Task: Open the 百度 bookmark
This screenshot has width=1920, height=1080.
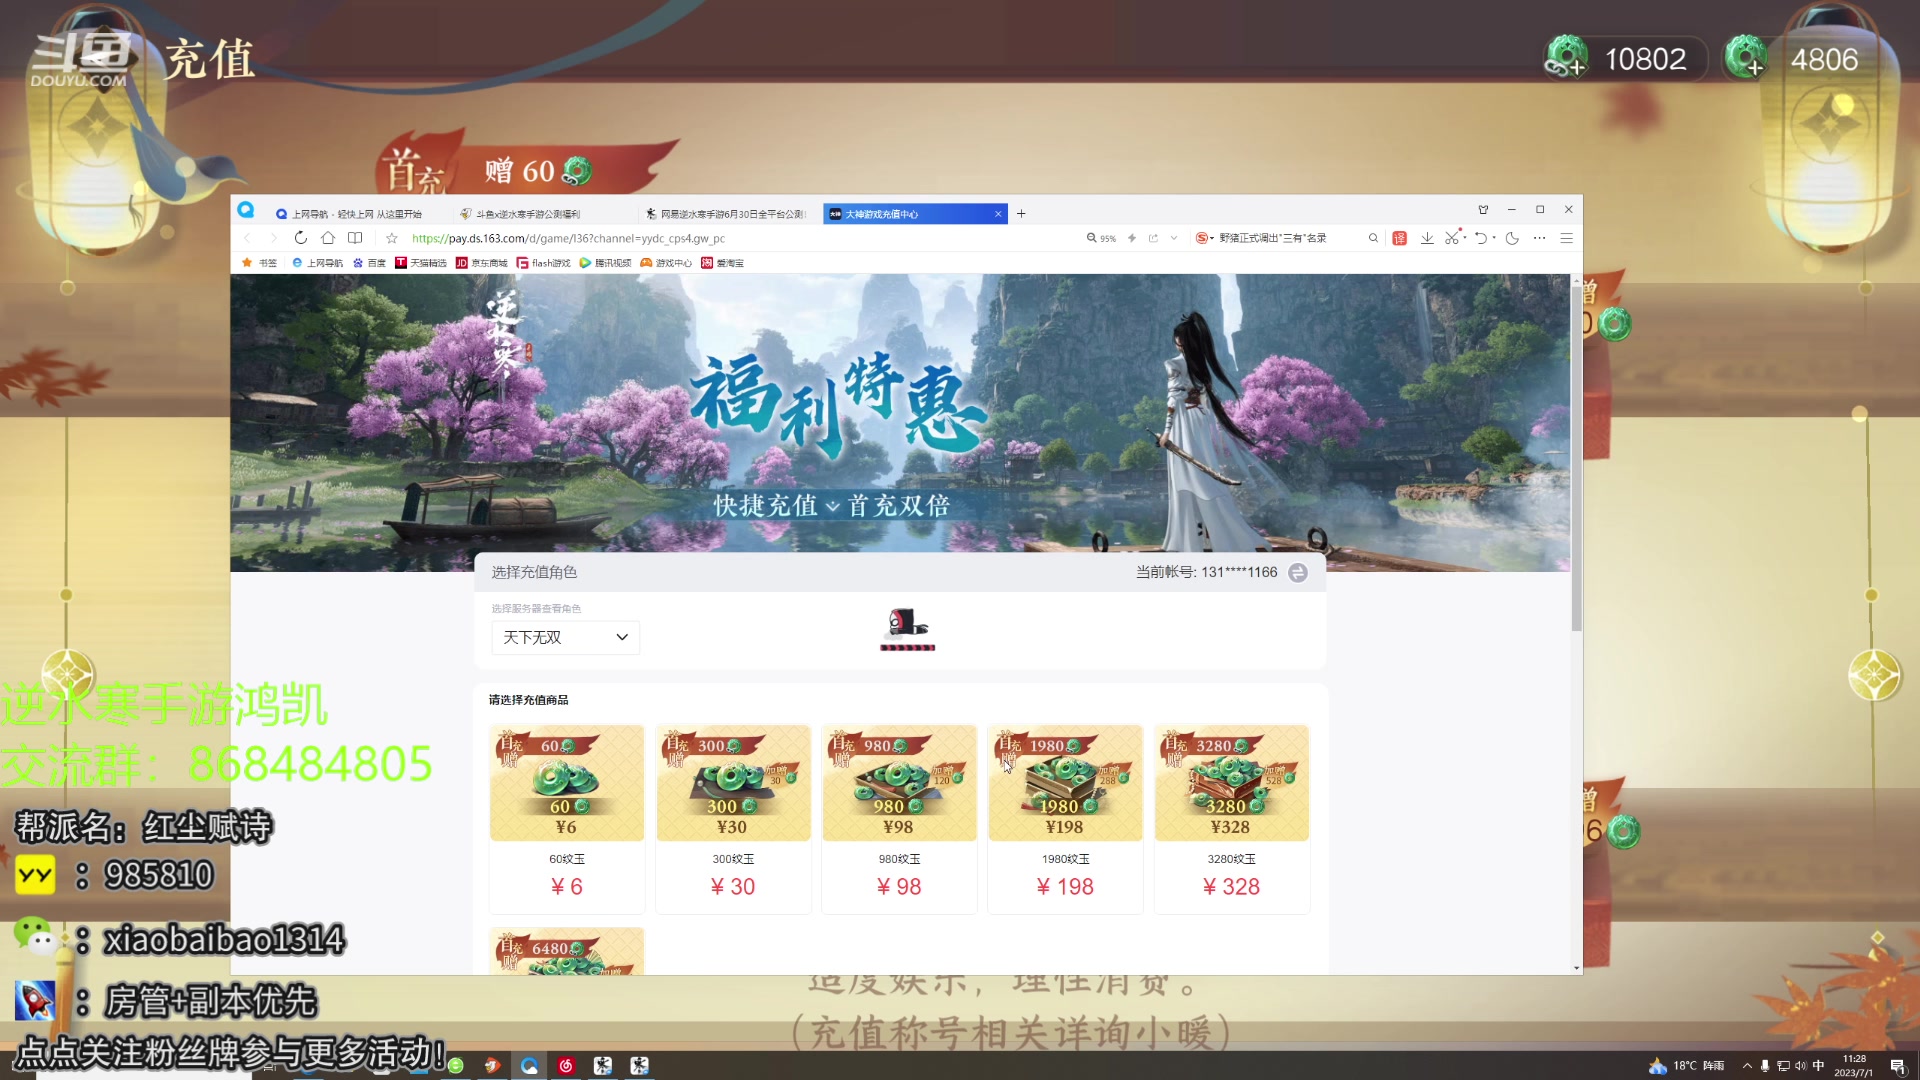Action: pos(369,263)
